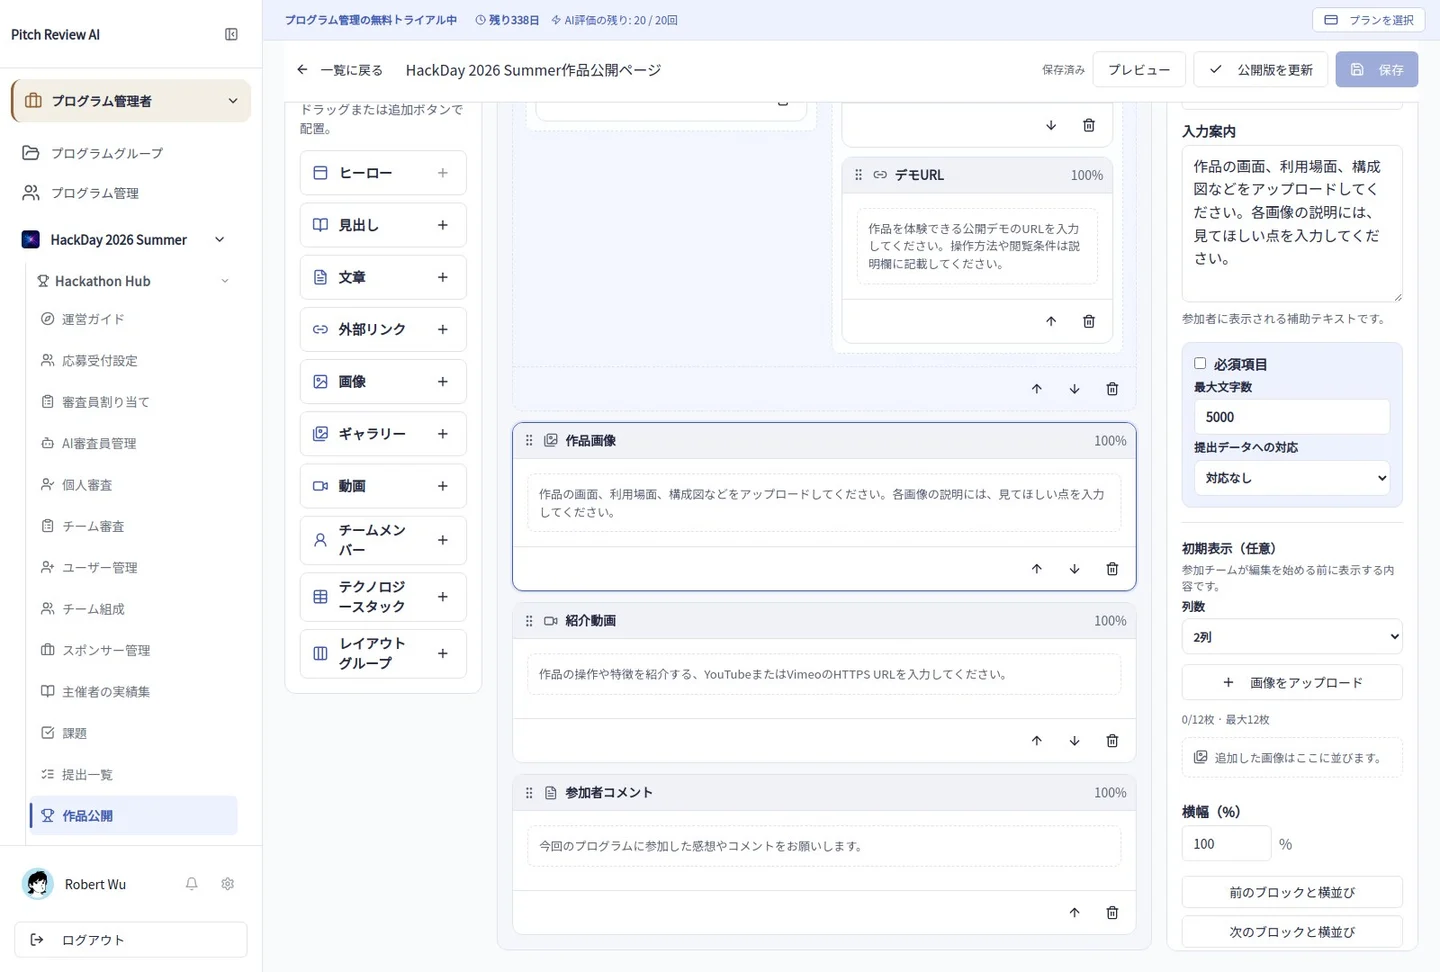Screen dimensions: 1440x972
Task: Delete the 紹介動画 block
Action: point(1112,741)
